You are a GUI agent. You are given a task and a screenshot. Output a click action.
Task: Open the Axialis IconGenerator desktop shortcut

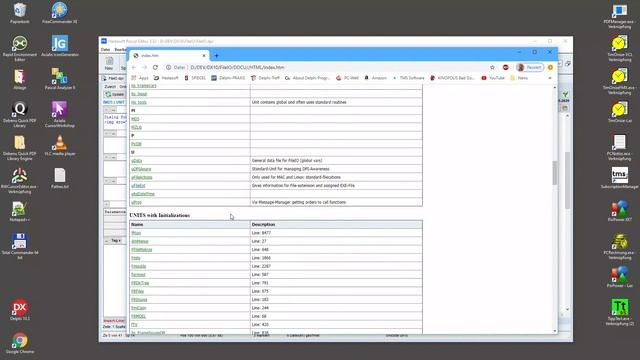coord(60,46)
